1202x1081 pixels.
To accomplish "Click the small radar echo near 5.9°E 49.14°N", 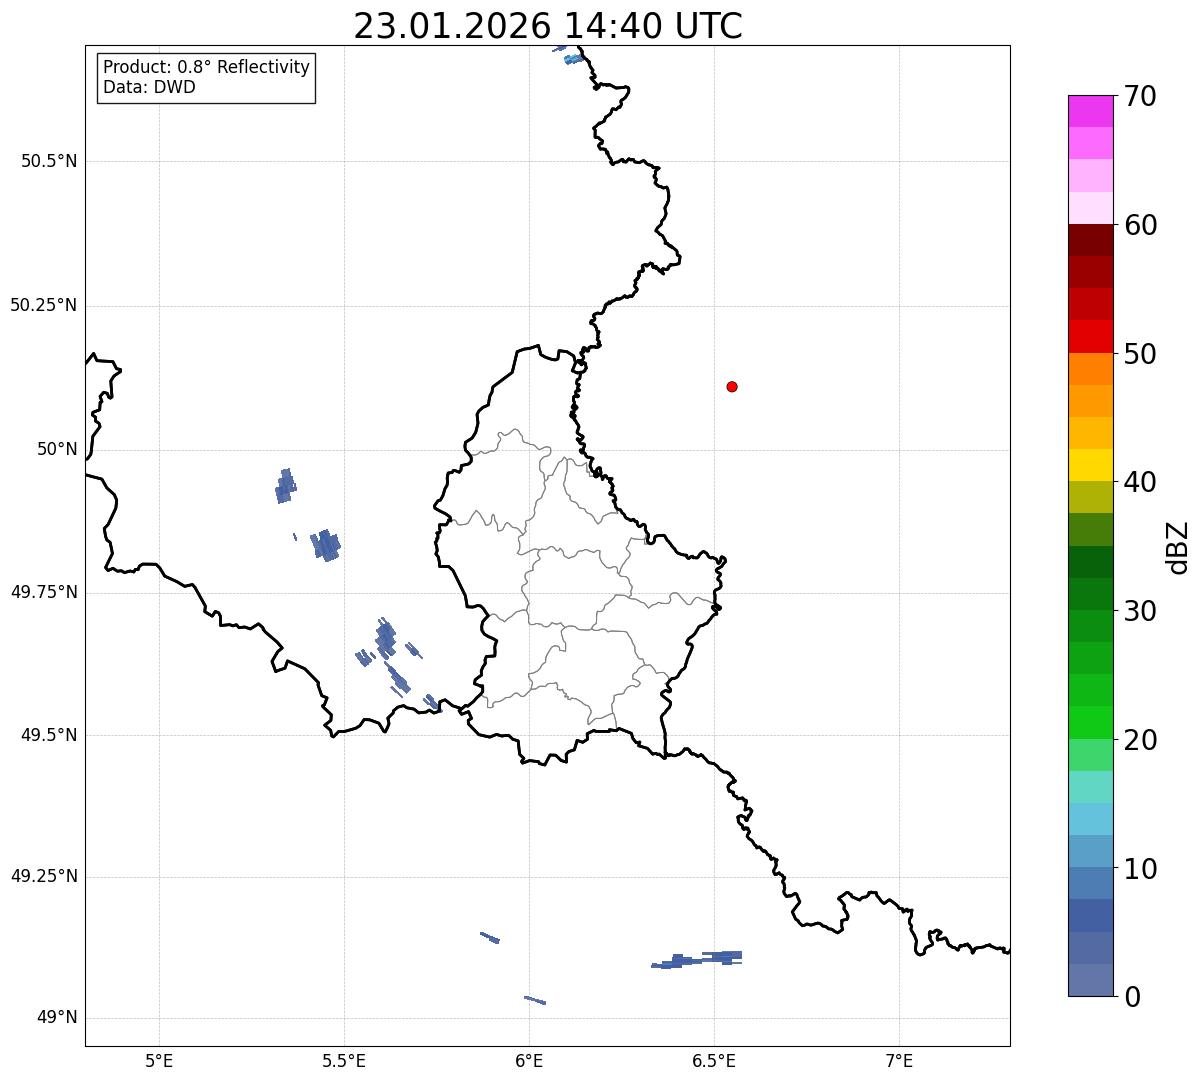I will [x=490, y=937].
